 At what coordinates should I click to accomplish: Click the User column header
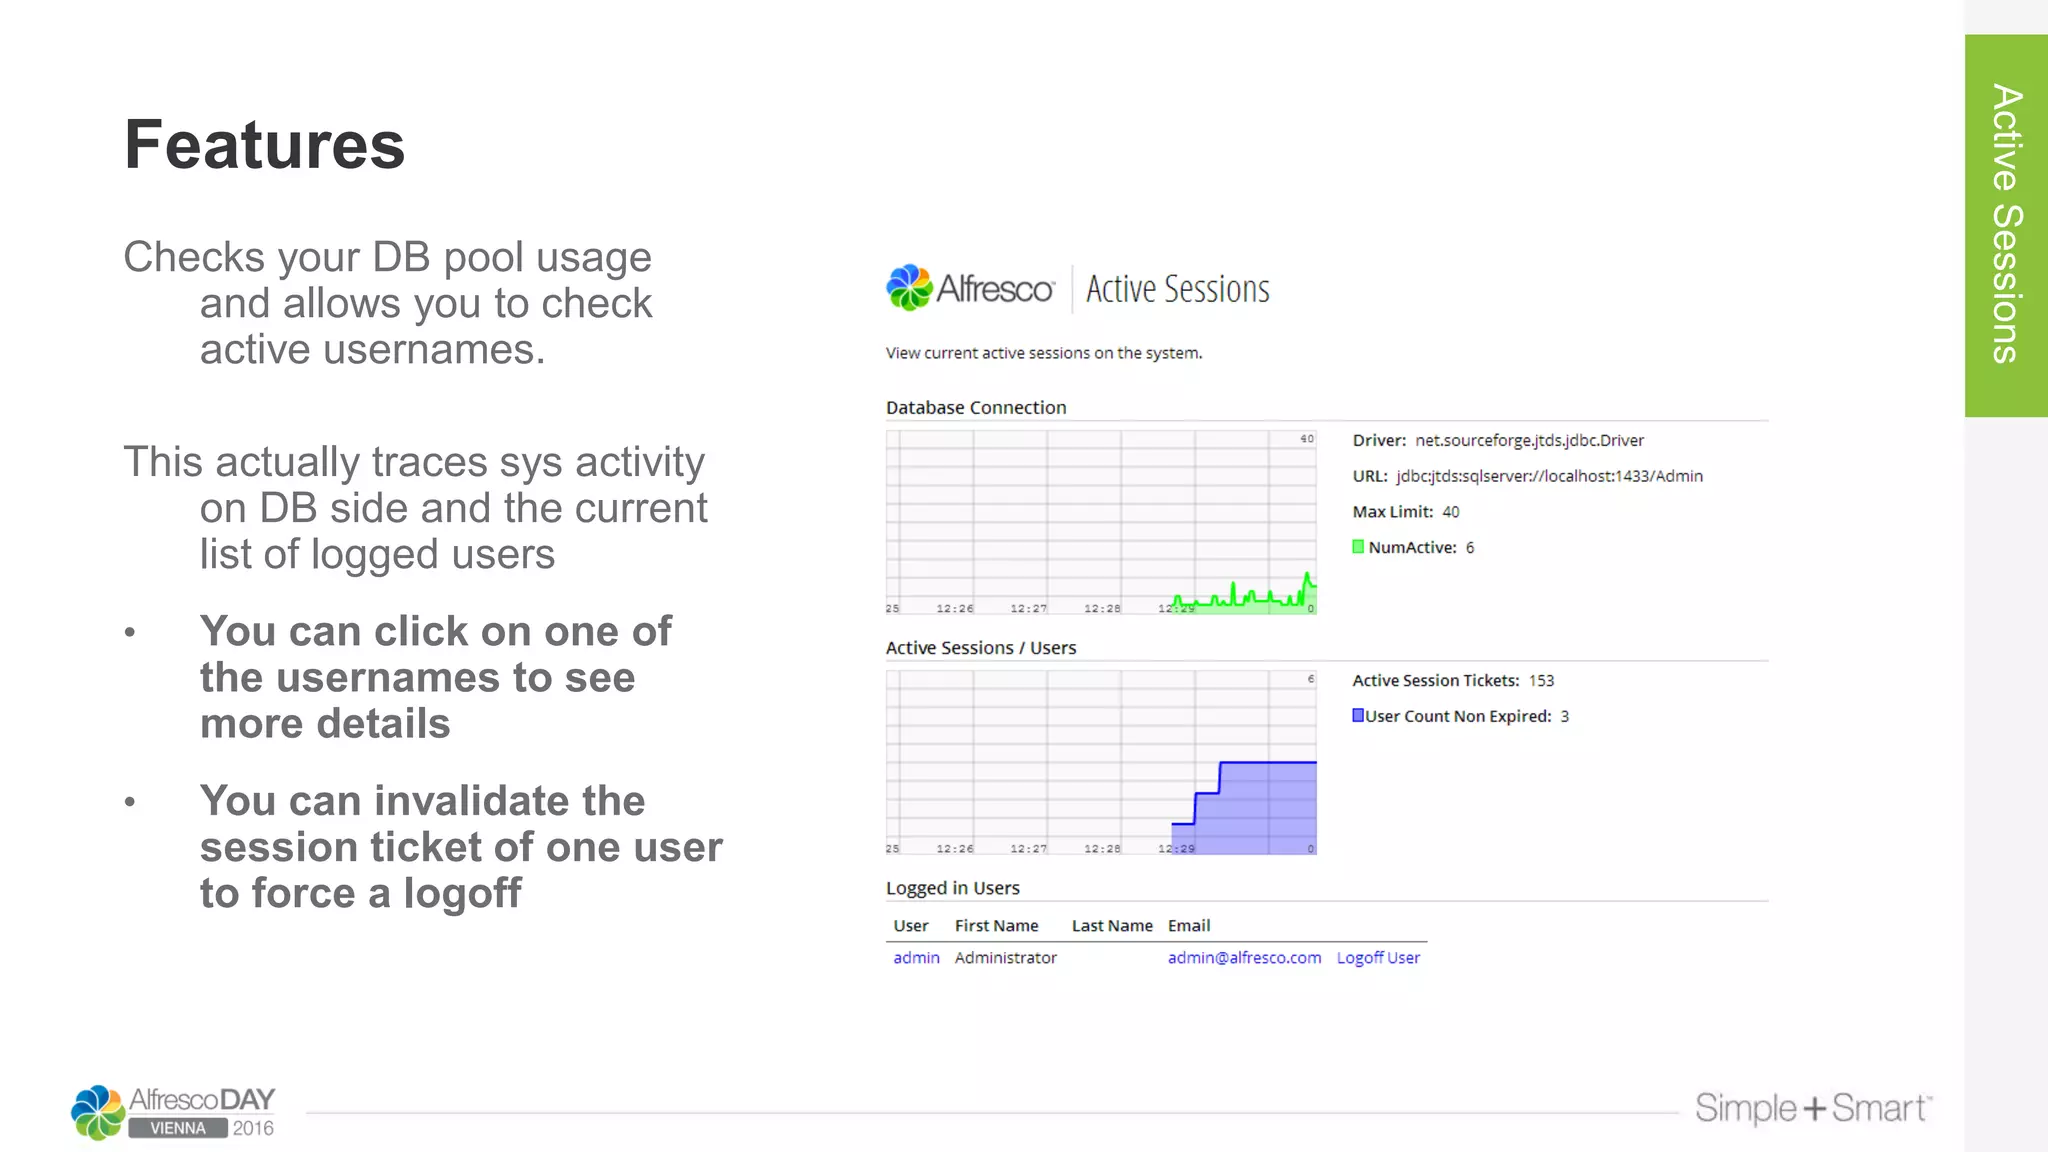click(911, 925)
